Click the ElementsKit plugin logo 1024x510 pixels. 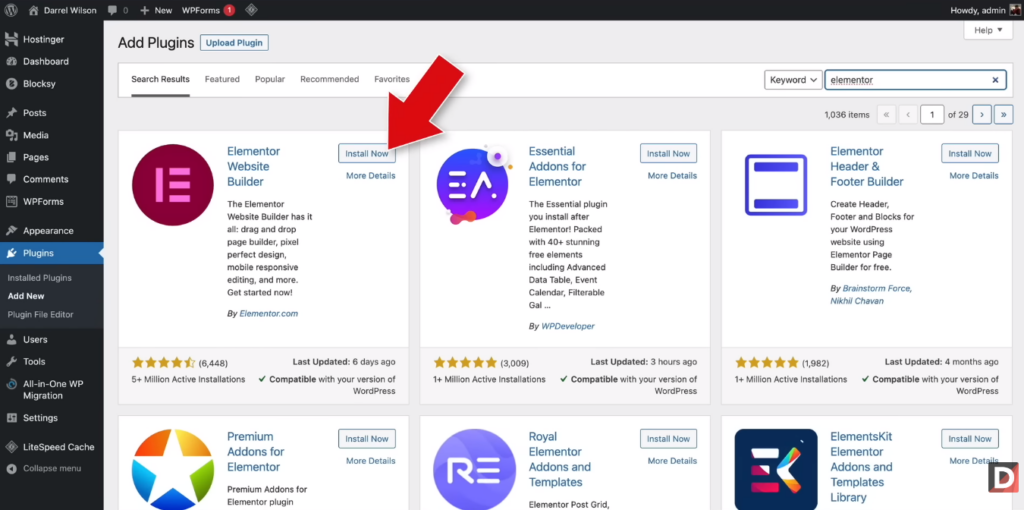pos(776,469)
